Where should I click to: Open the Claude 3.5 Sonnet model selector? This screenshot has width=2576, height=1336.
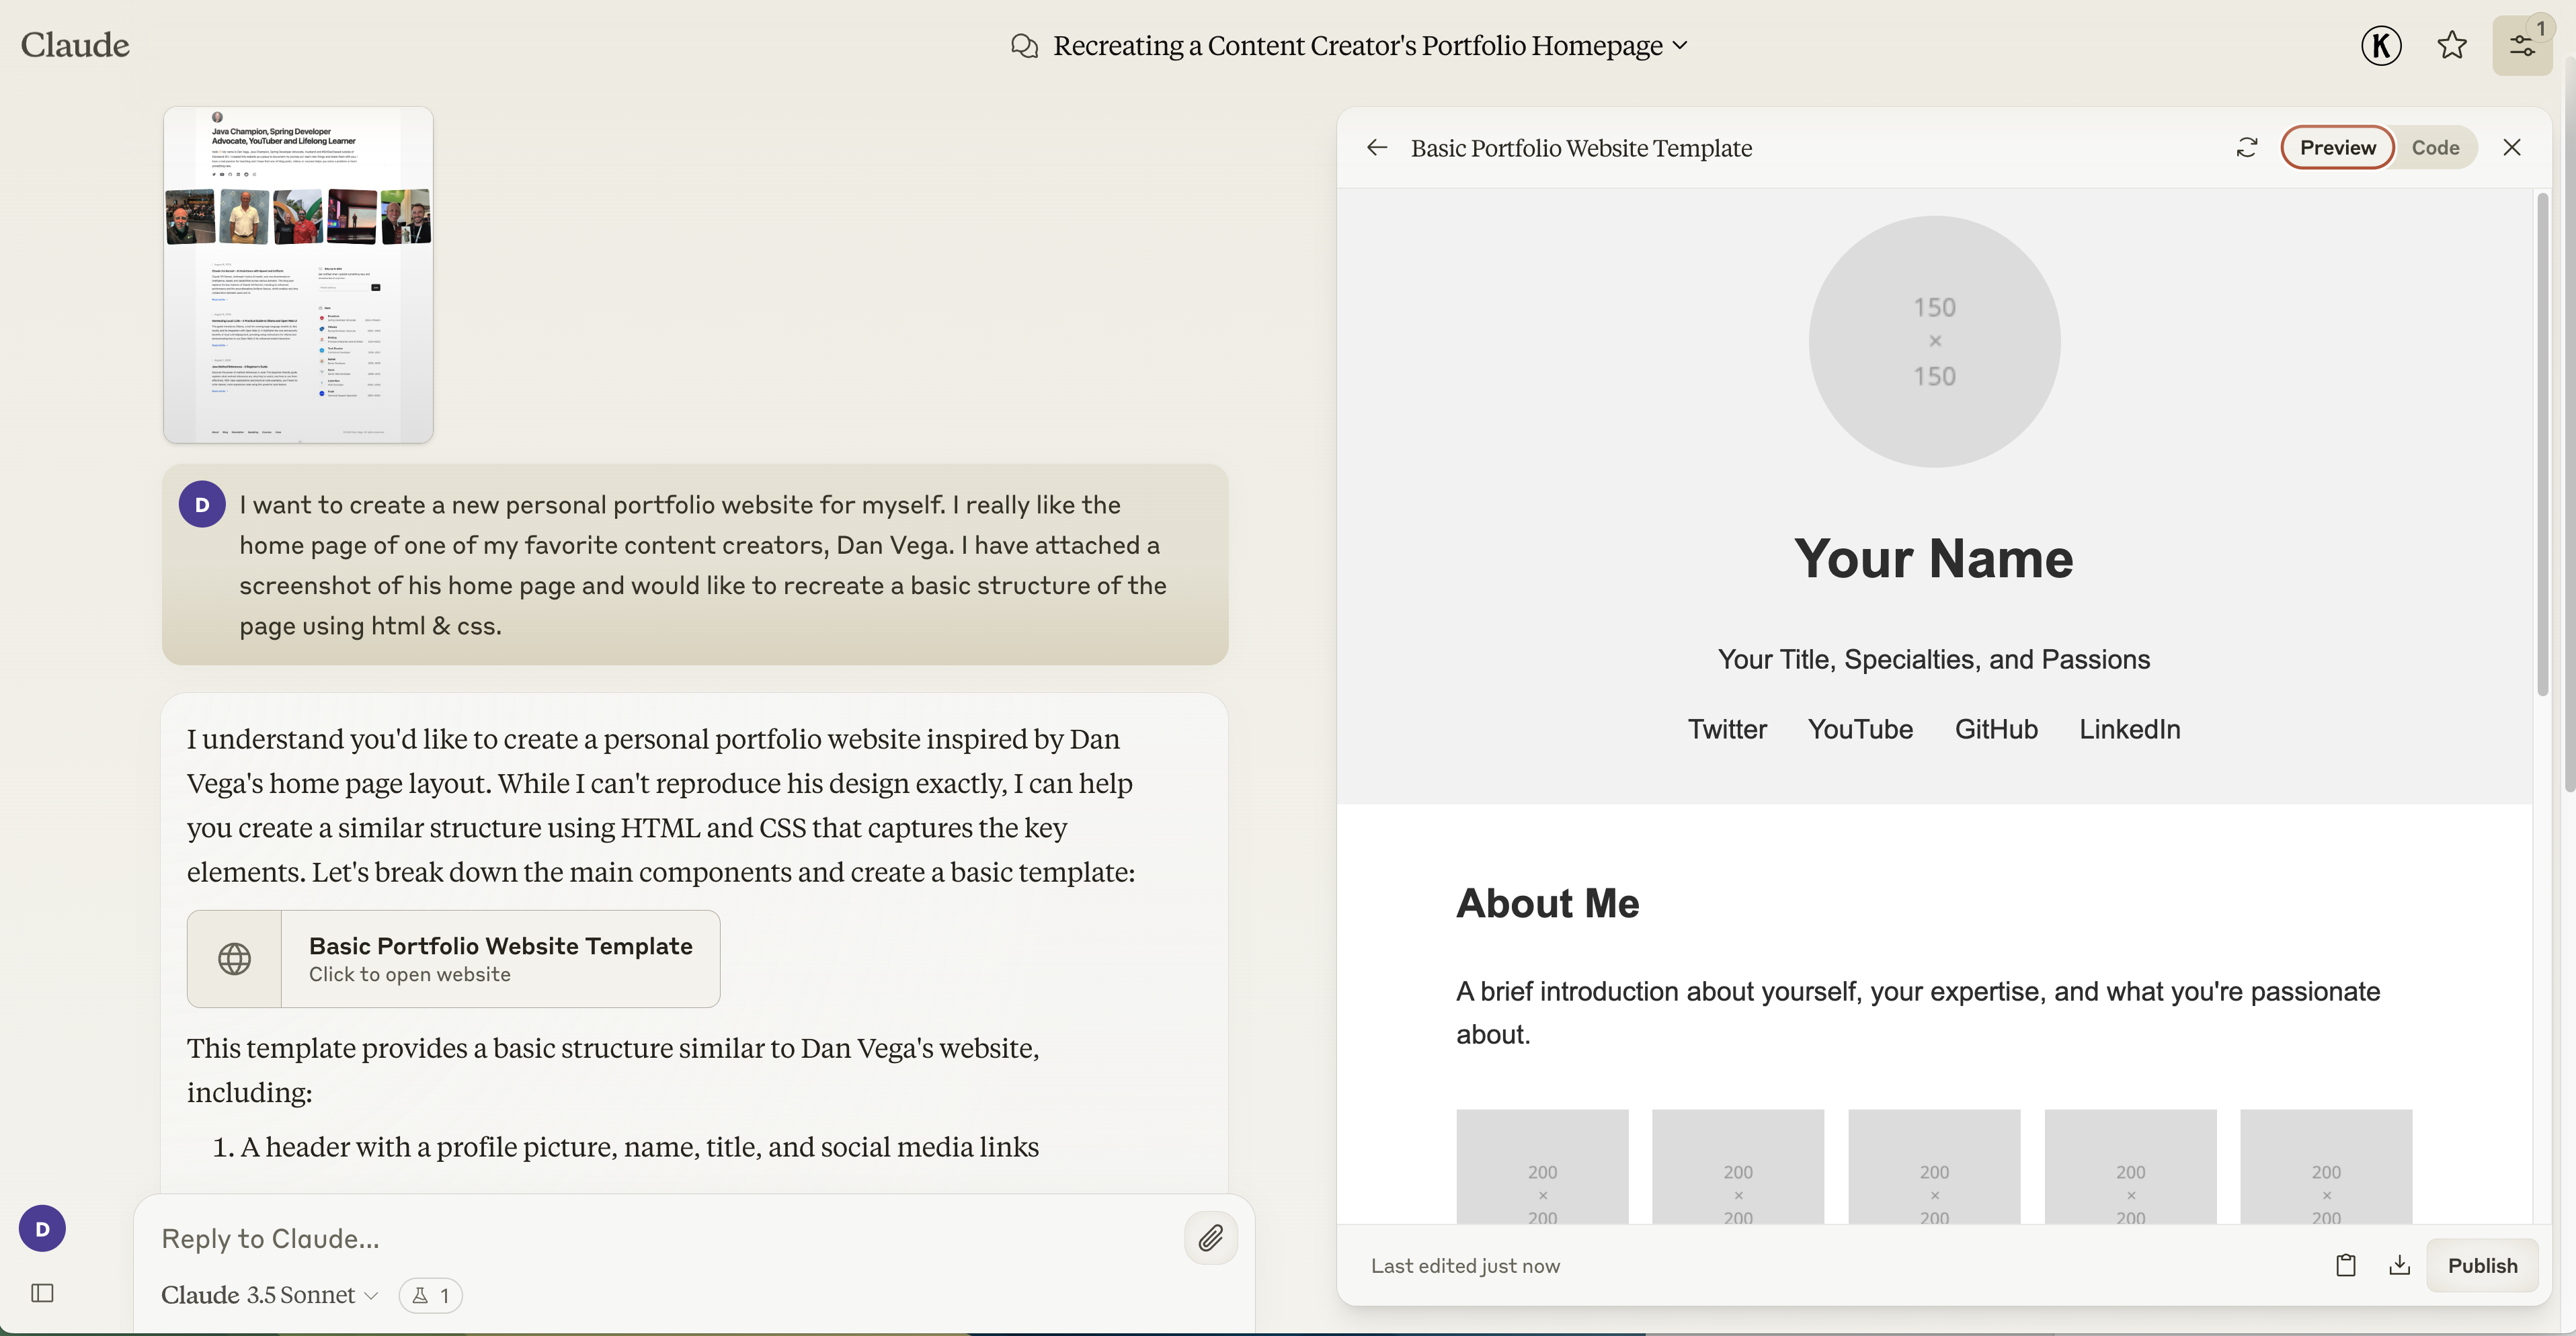coord(269,1295)
